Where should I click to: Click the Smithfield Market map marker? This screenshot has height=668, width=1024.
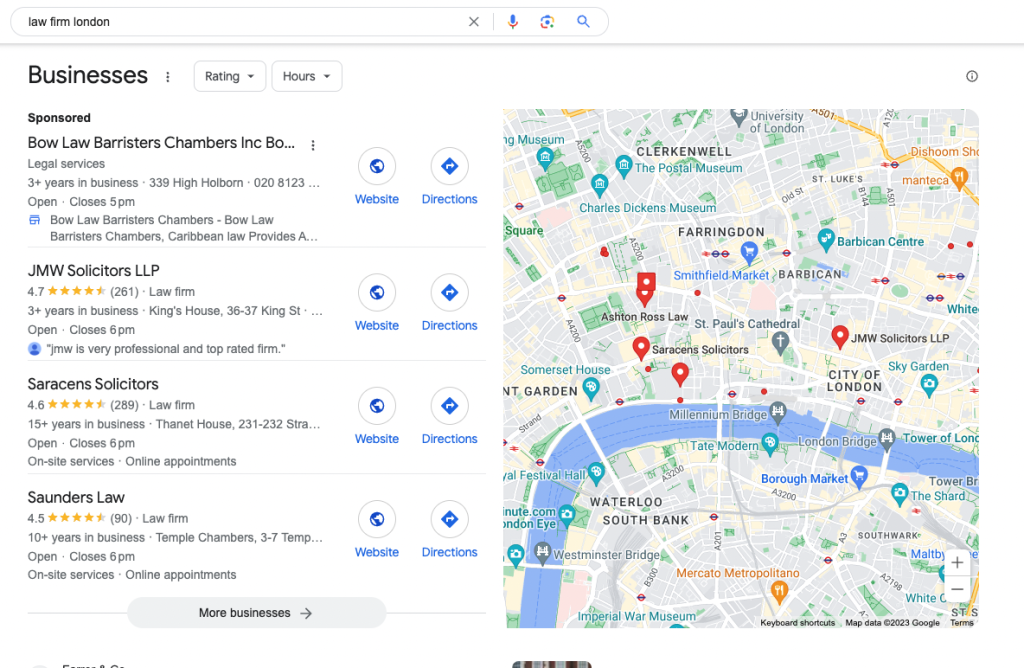[749, 251]
